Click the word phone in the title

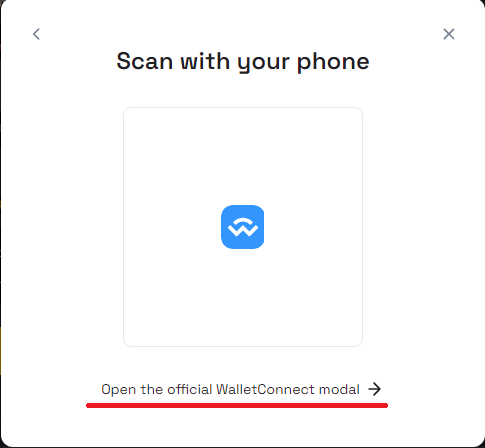coord(333,63)
